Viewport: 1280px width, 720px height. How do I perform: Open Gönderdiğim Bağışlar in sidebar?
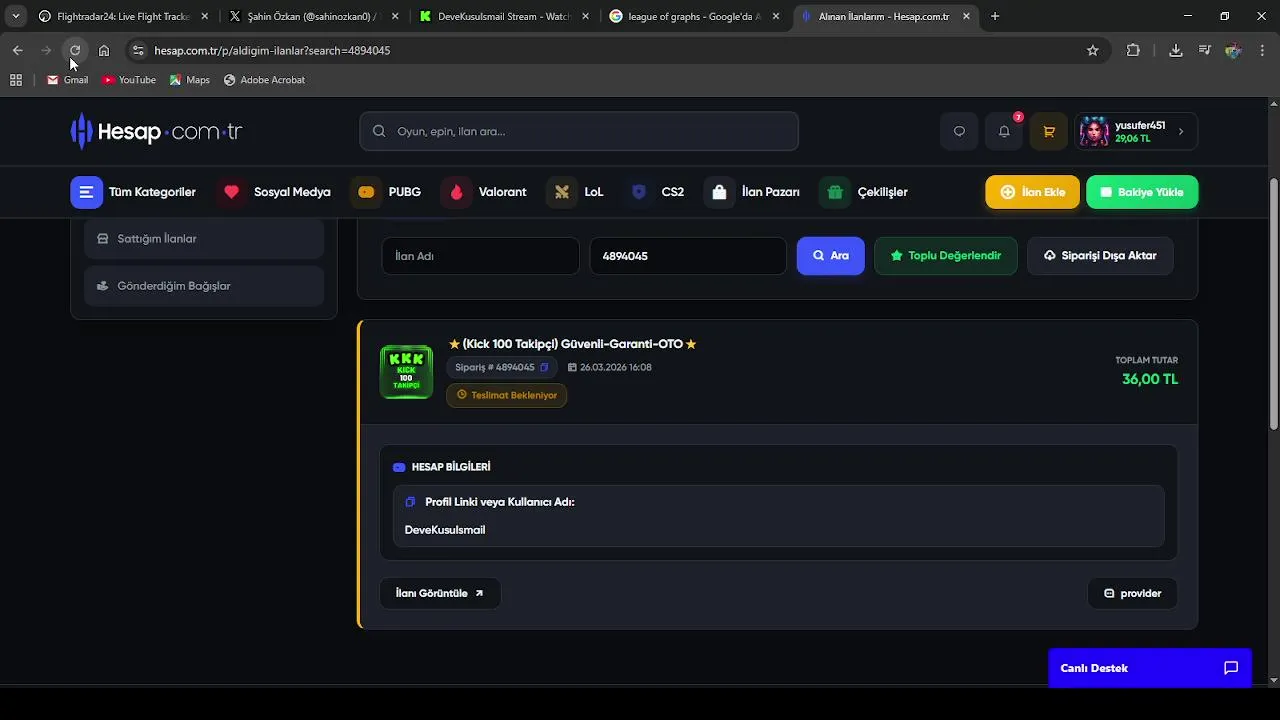[x=204, y=286]
